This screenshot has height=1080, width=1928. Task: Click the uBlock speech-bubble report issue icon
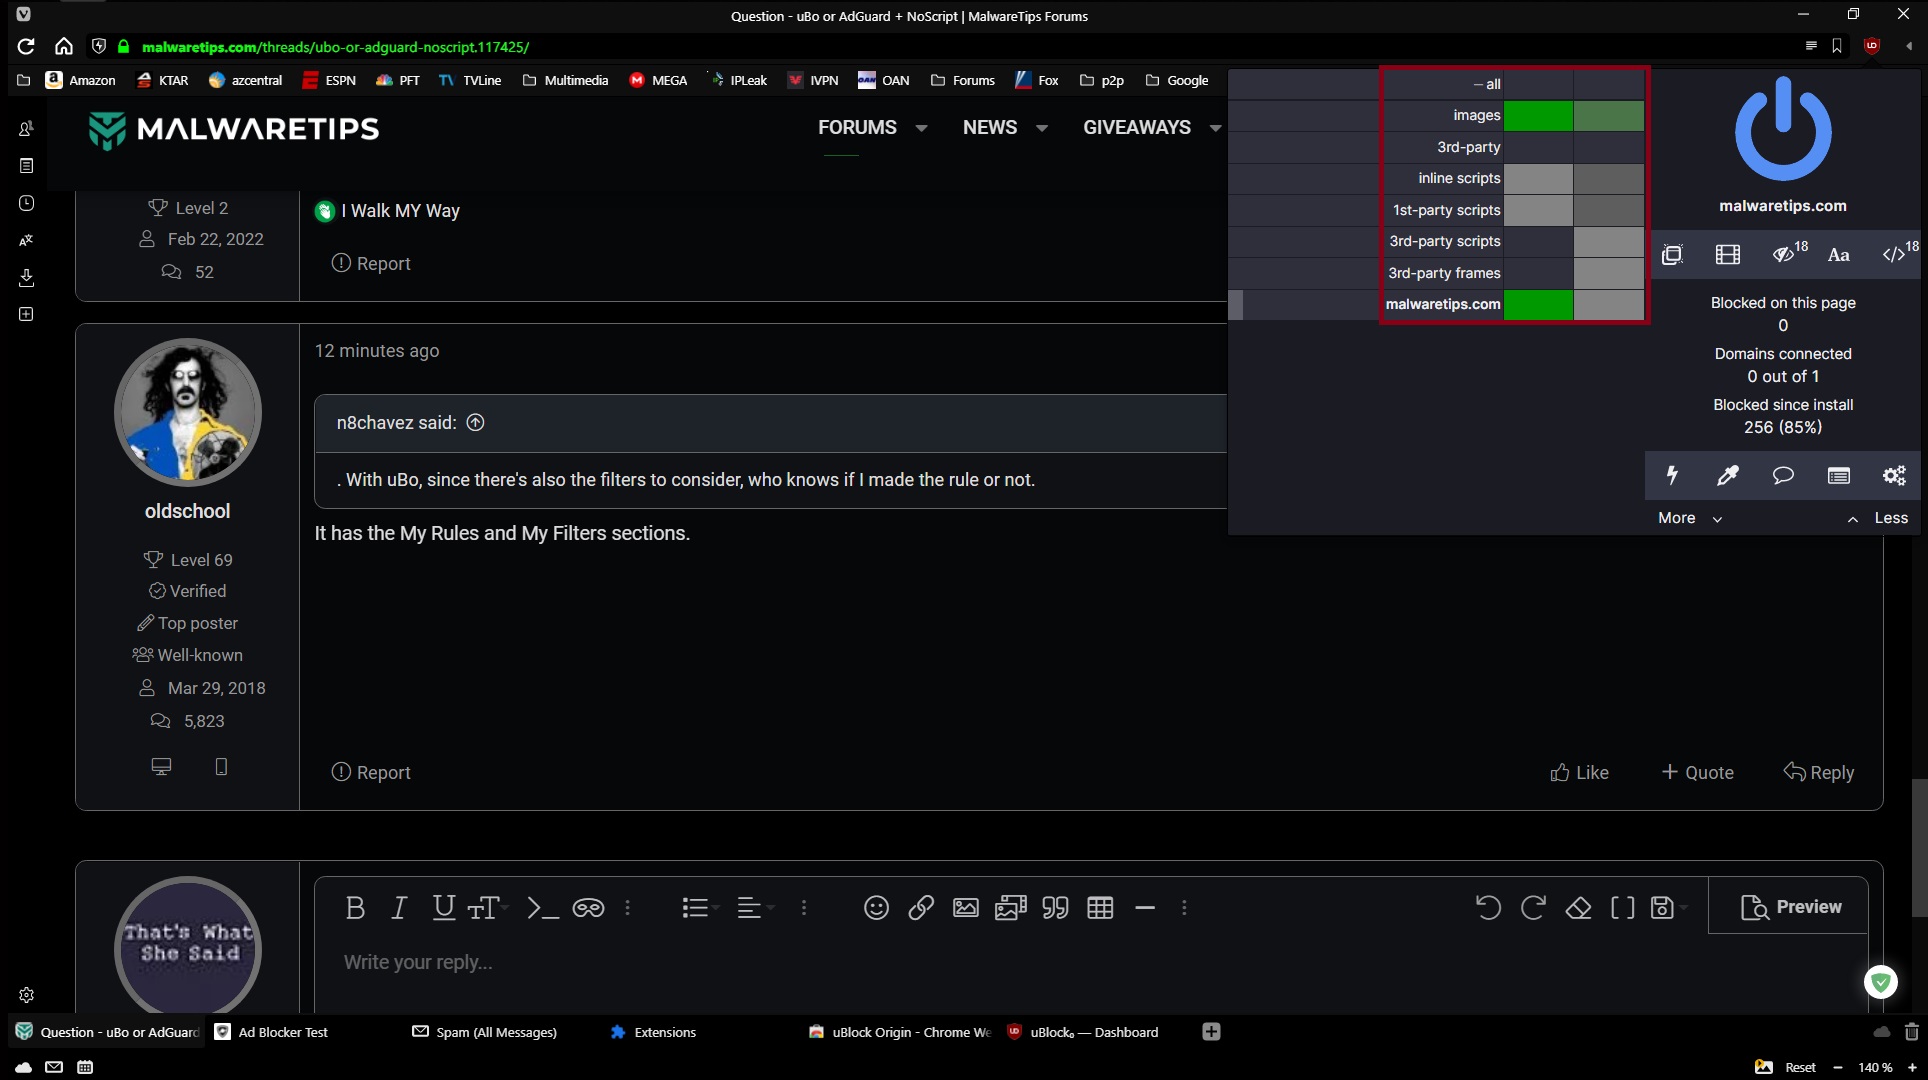click(x=1783, y=476)
